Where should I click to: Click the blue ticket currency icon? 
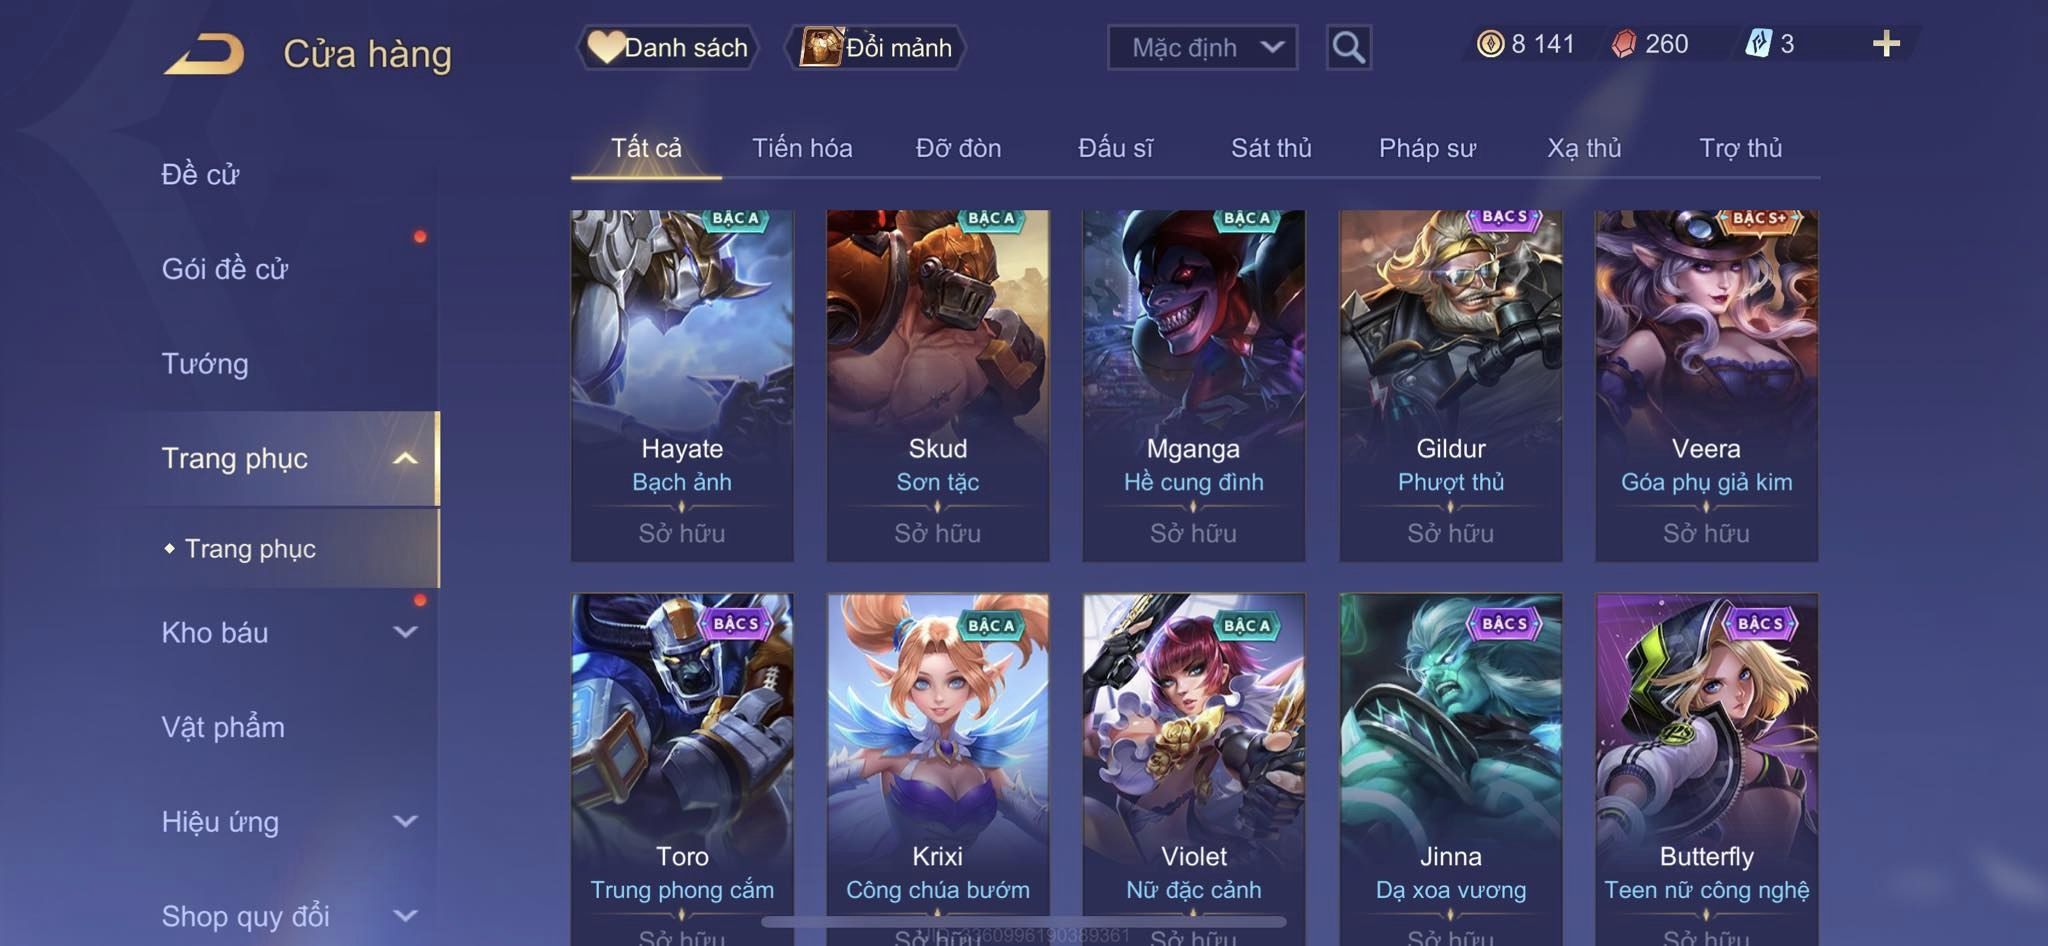click(1758, 44)
